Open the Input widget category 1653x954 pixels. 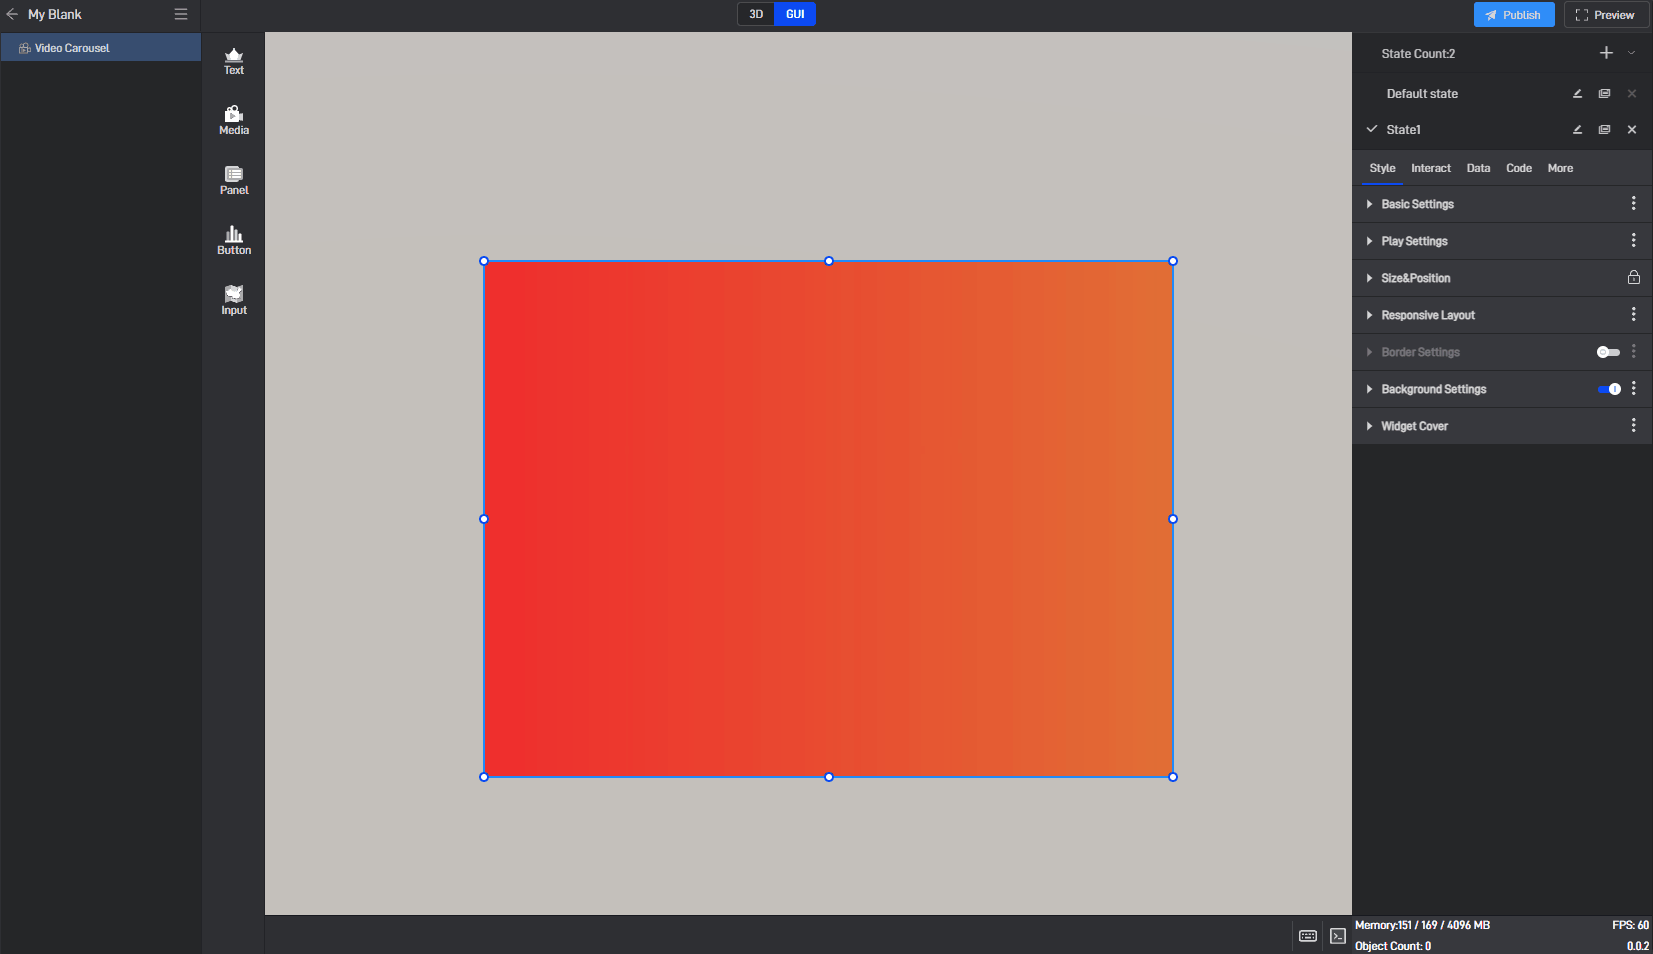[x=234, y=301]
